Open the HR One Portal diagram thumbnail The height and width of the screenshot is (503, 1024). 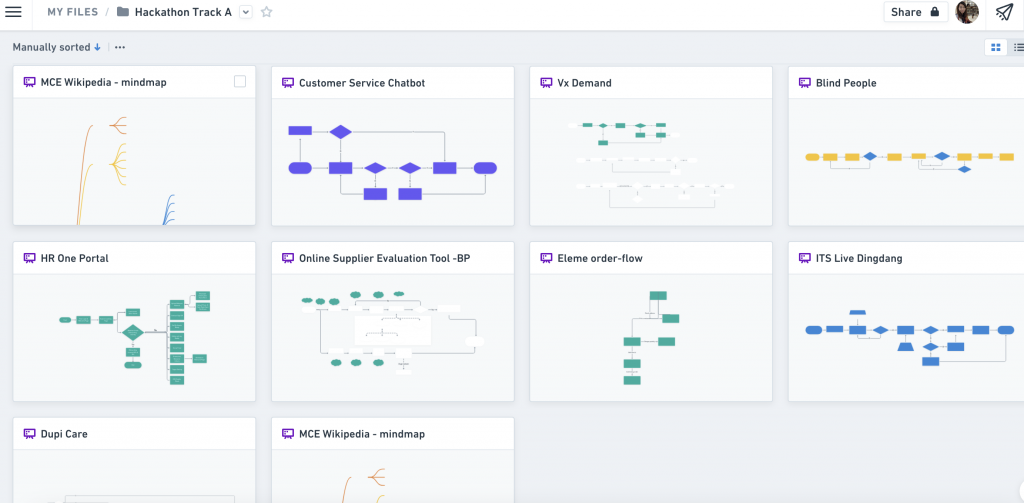point(134,337)
